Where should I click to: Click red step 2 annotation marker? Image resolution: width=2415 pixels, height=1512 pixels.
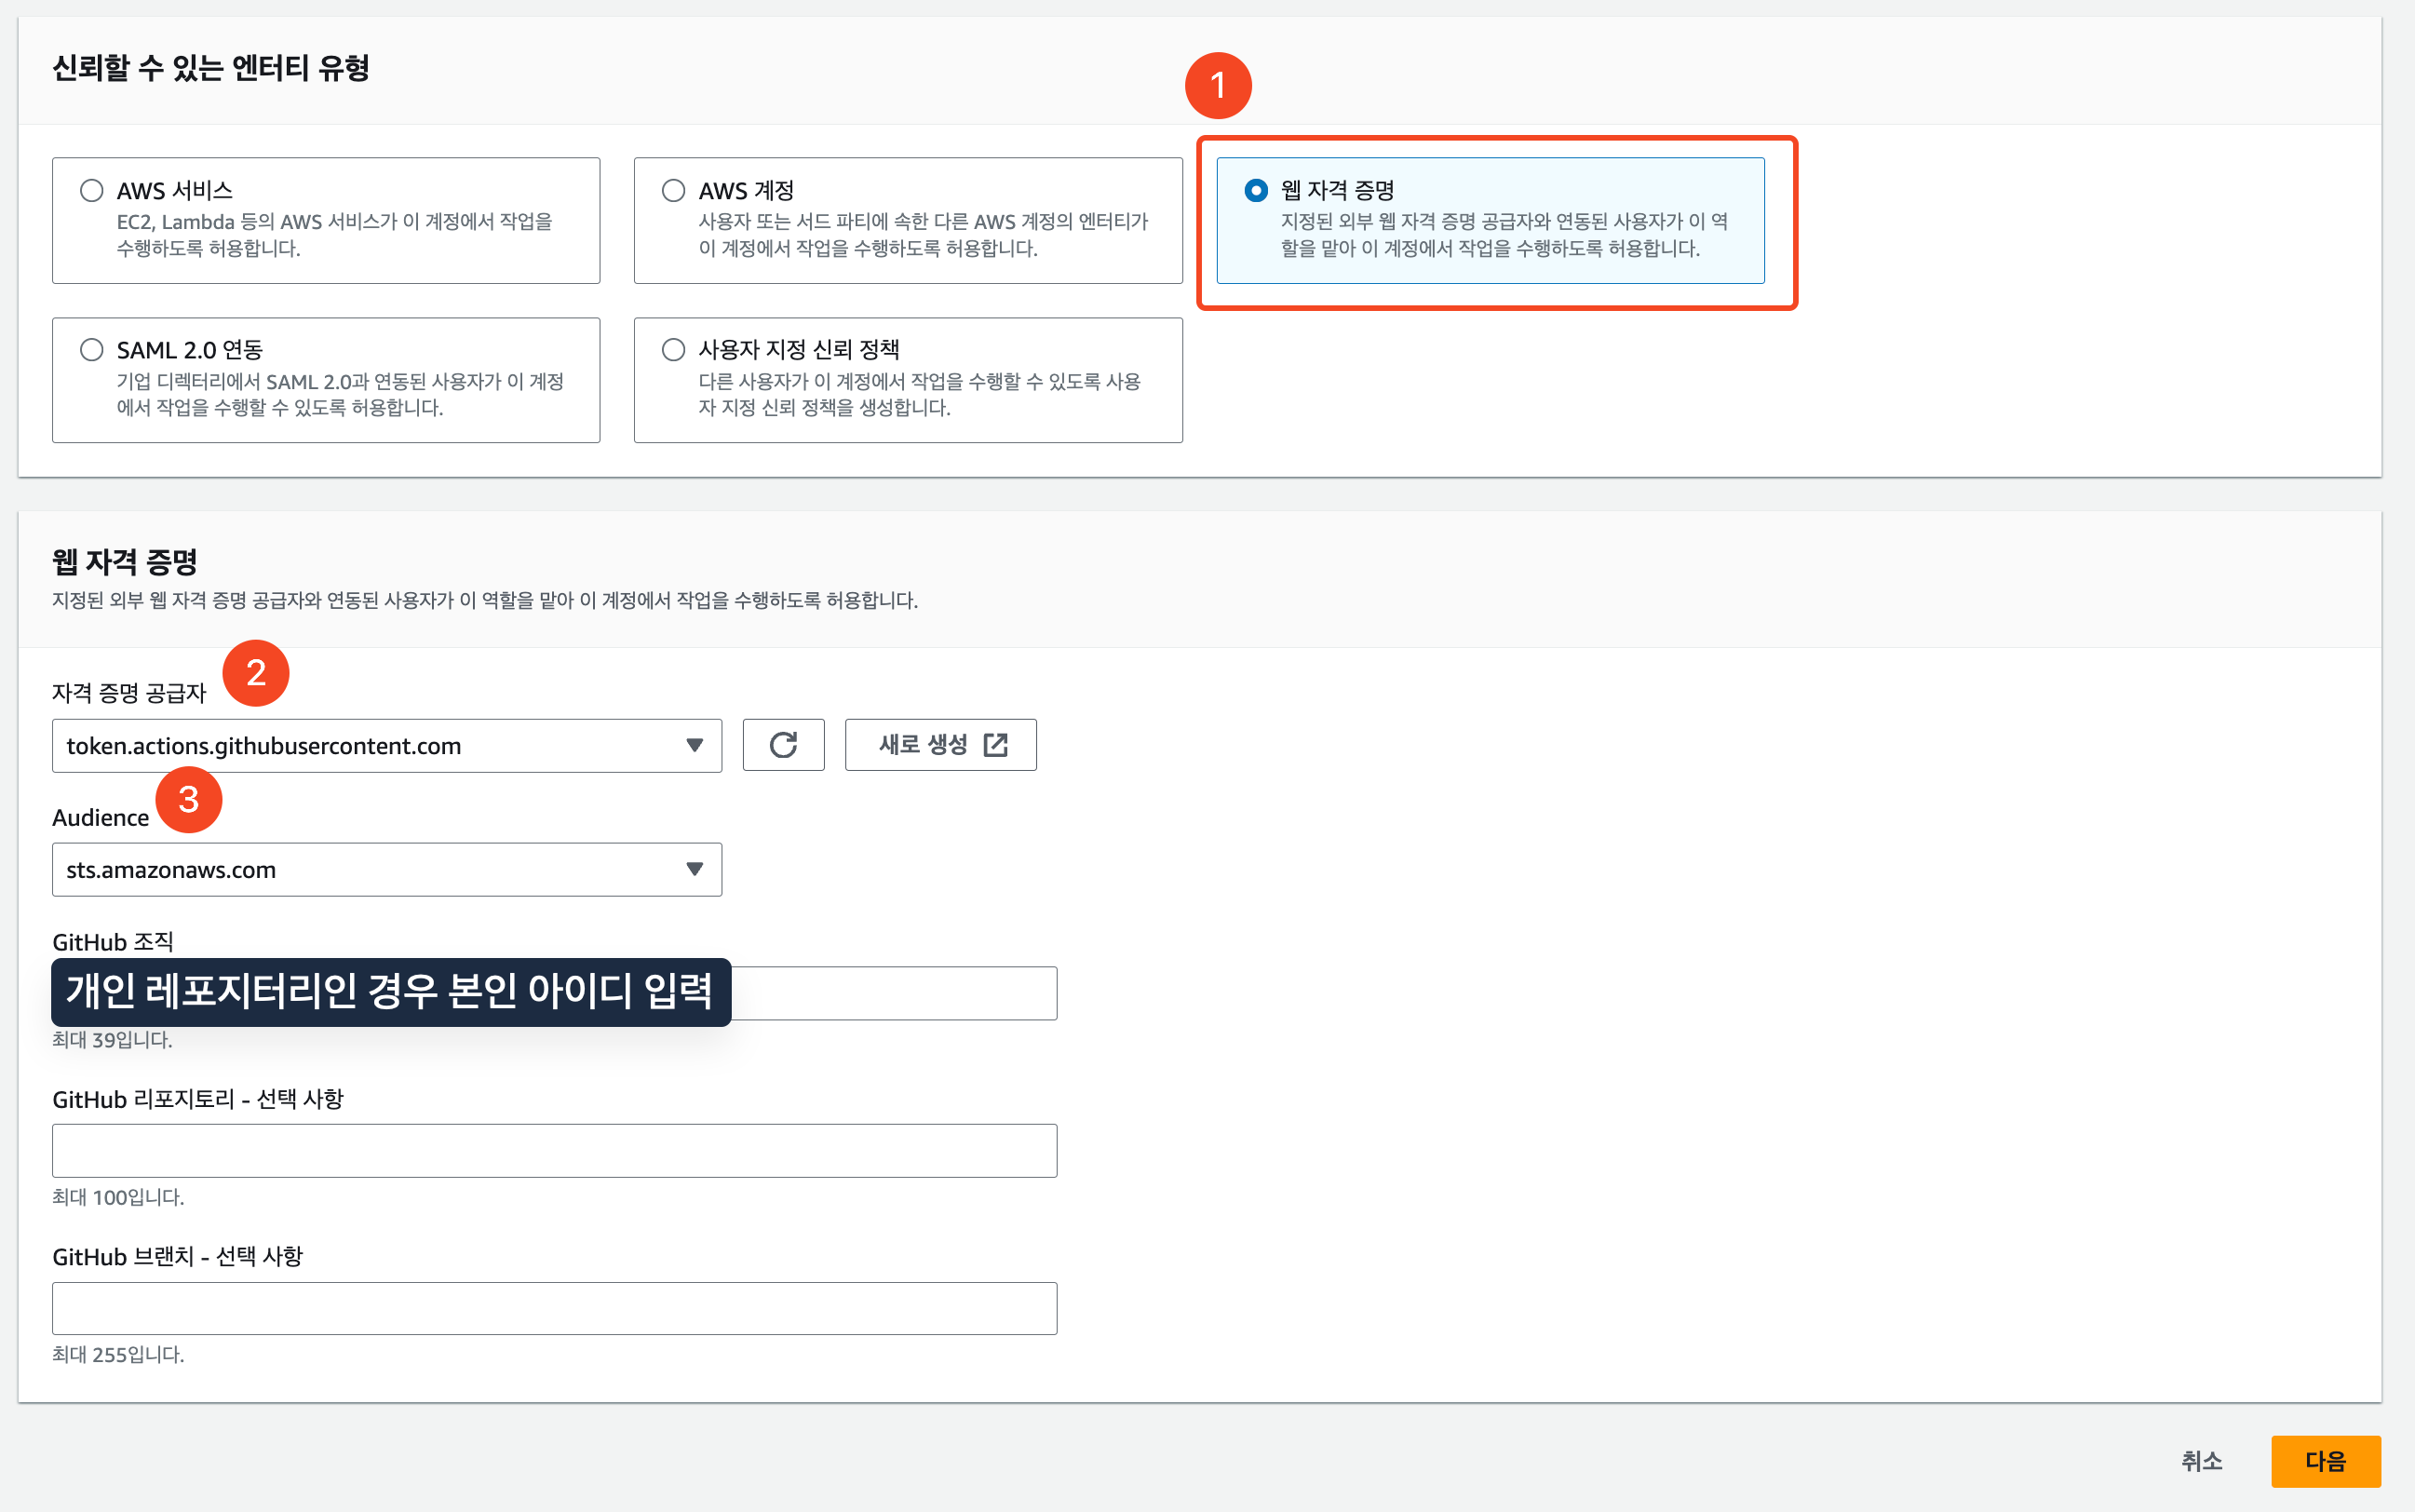click(256, 673)
